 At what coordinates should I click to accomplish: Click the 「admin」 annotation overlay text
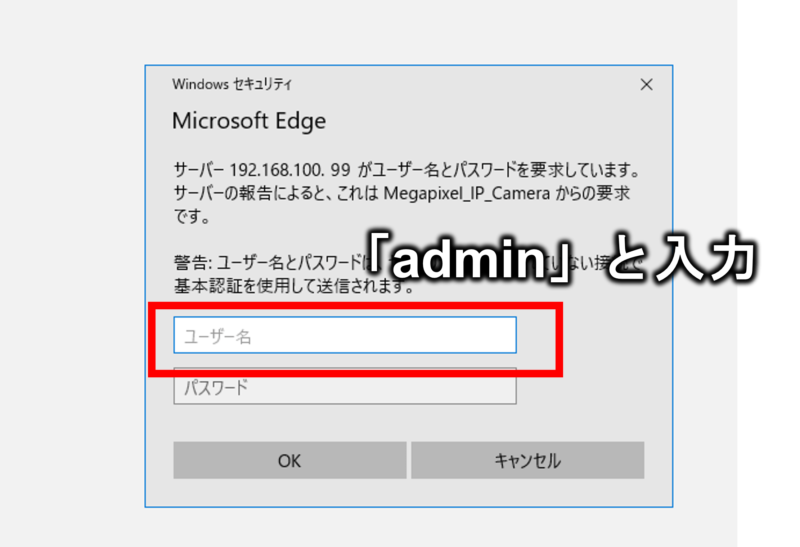(x=468, y=259)
